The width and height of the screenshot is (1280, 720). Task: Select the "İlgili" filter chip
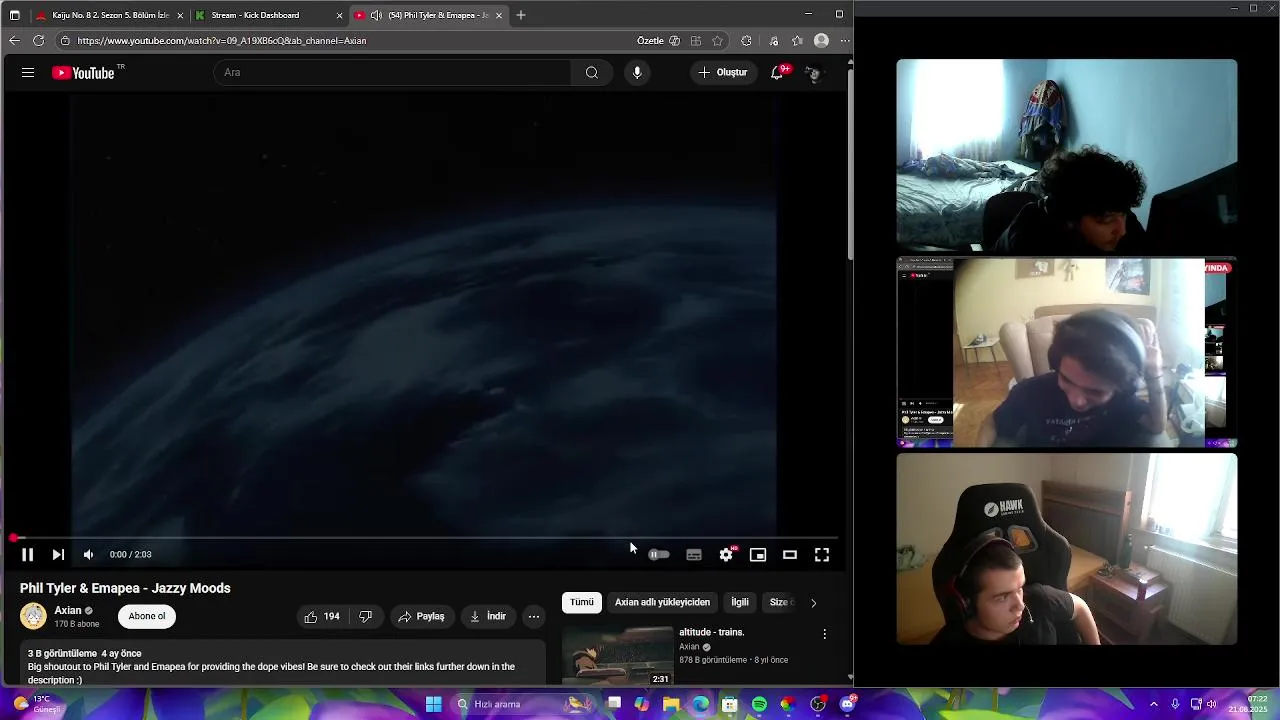click(740, 602)
